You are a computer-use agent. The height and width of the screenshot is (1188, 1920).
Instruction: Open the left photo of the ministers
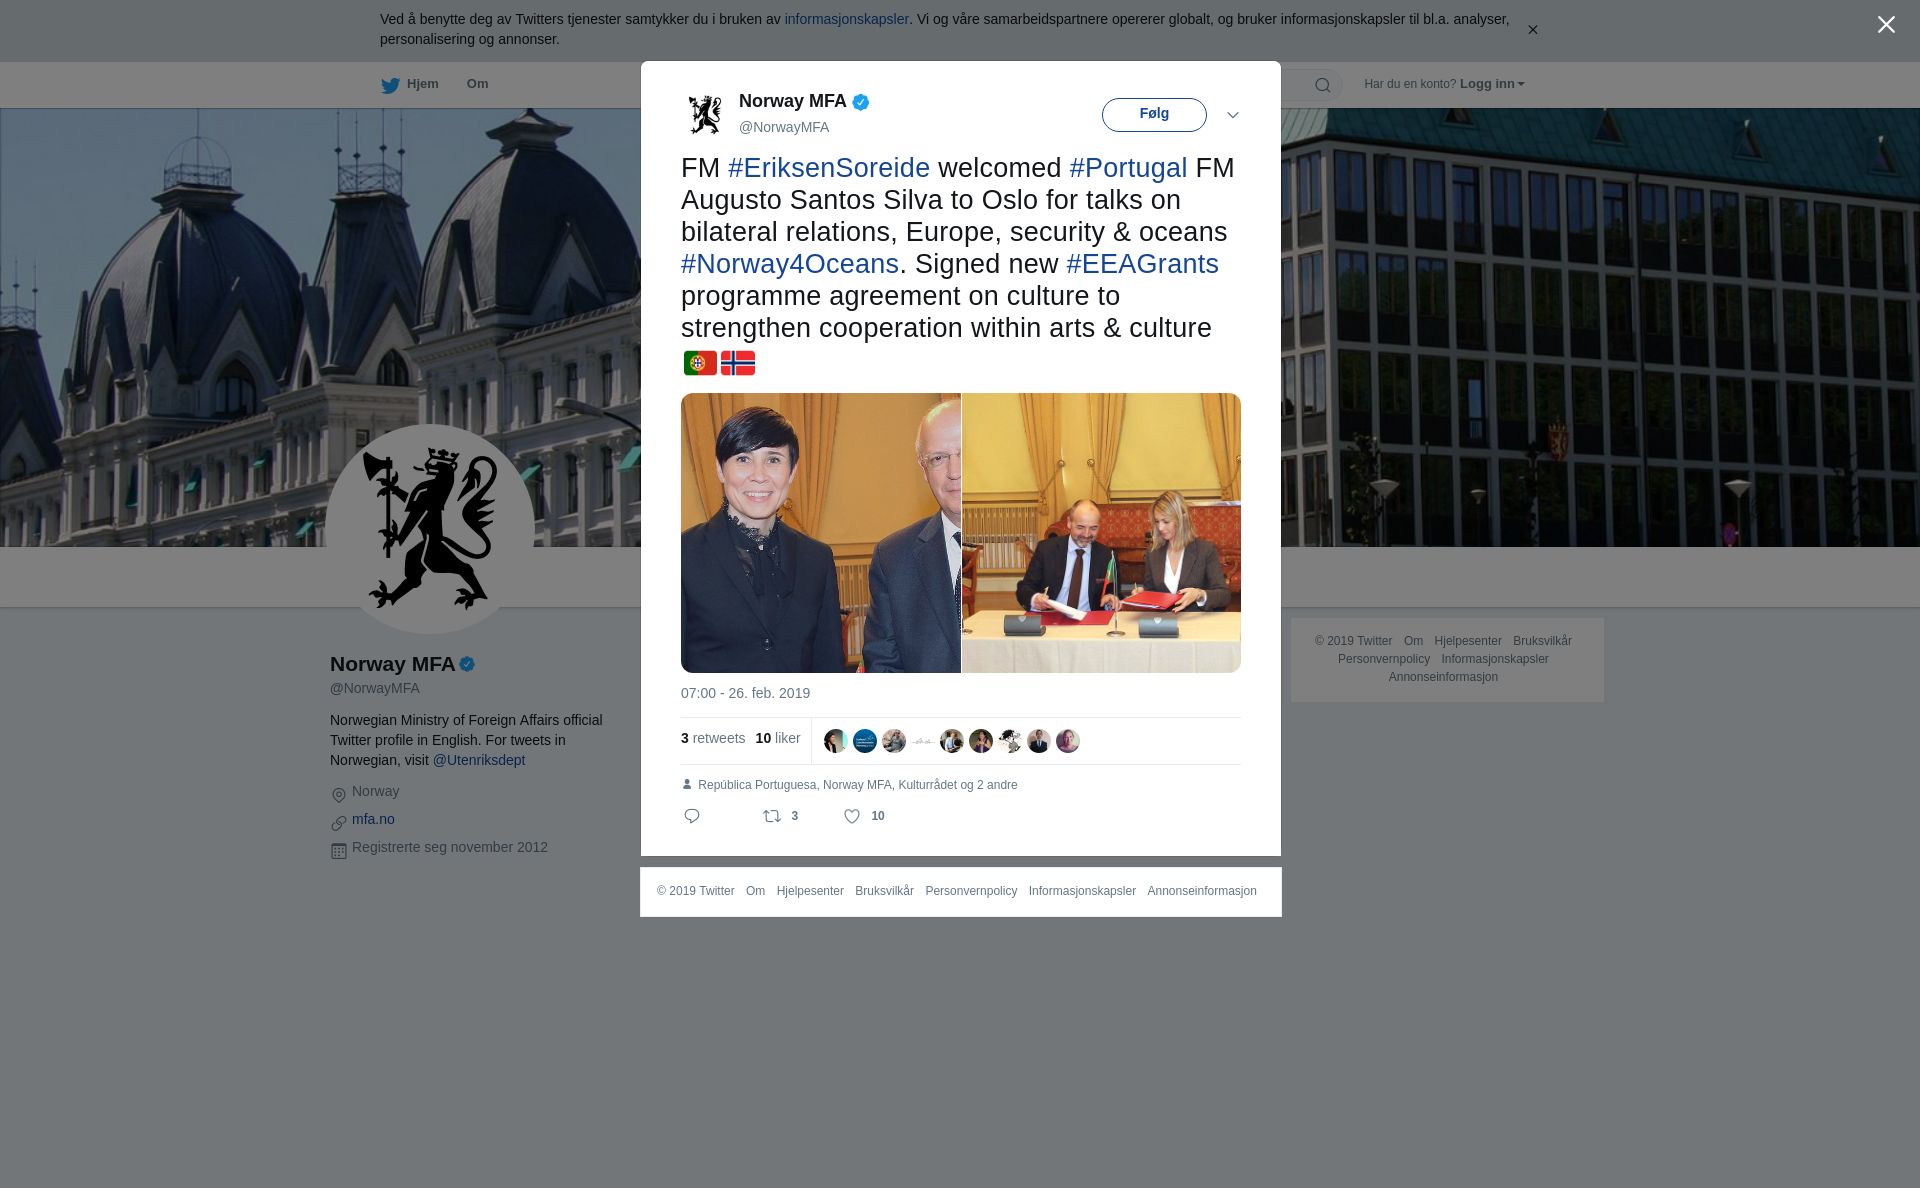[820, 533]
